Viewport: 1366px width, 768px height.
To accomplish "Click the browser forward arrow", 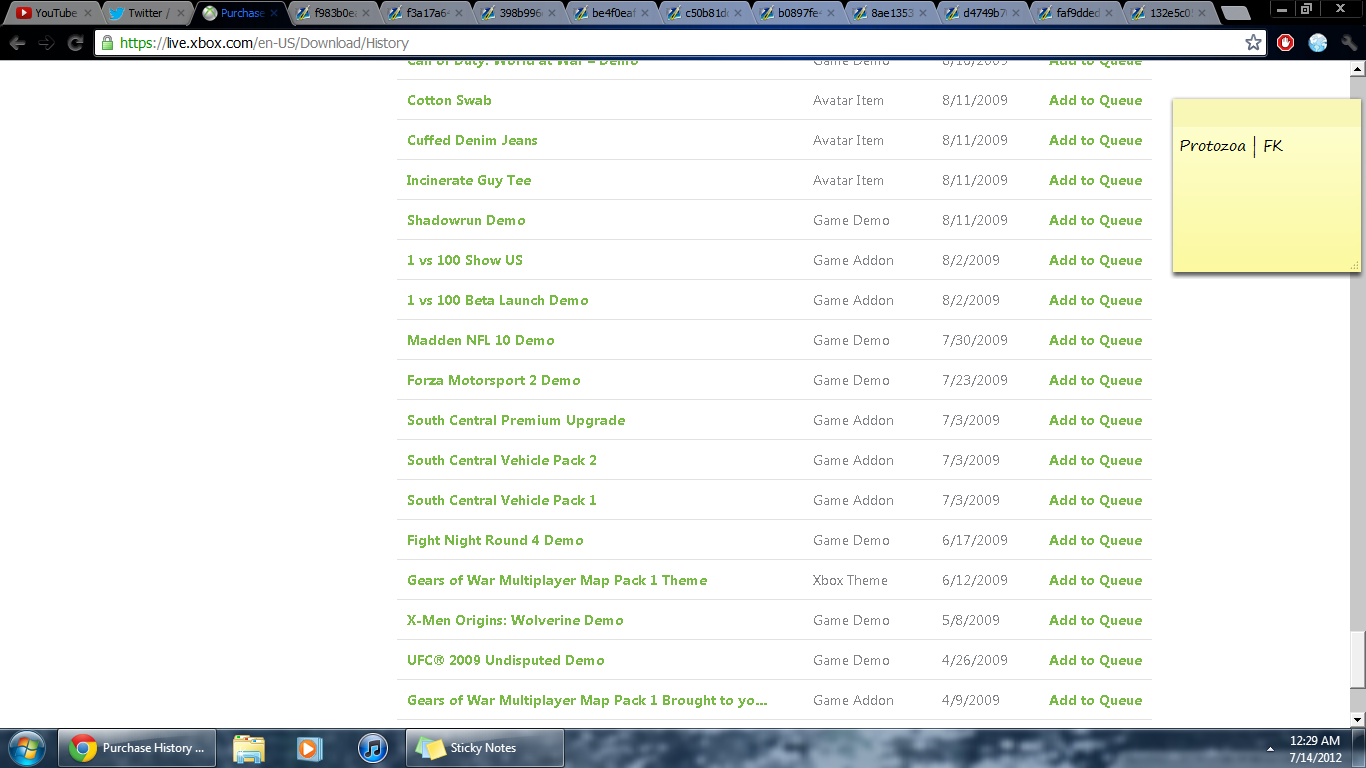I will (46, 43).
